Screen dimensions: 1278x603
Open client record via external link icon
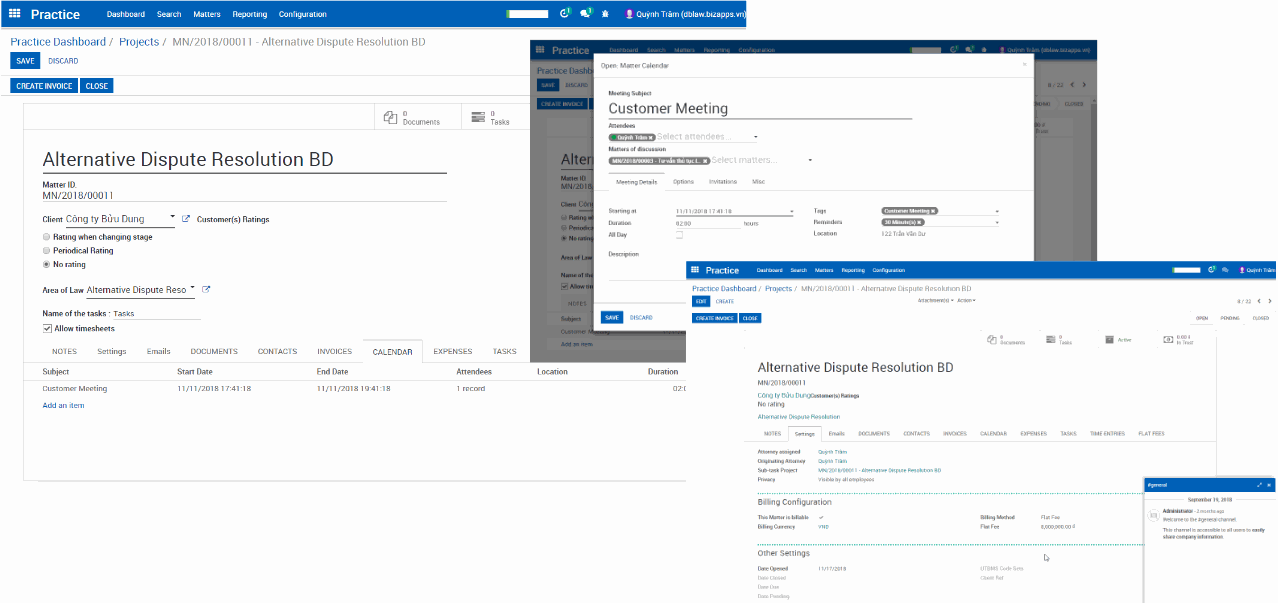[x=184, y=218]
